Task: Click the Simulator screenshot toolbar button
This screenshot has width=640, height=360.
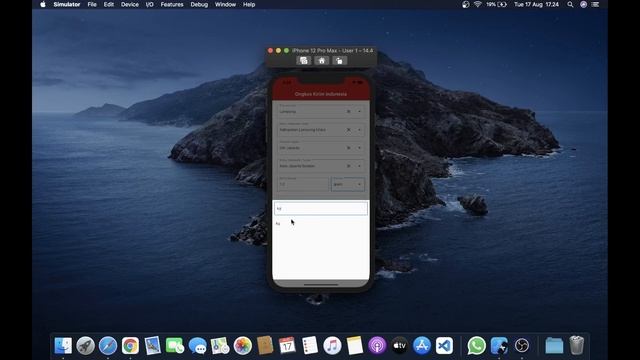Action: coord(303,61)
